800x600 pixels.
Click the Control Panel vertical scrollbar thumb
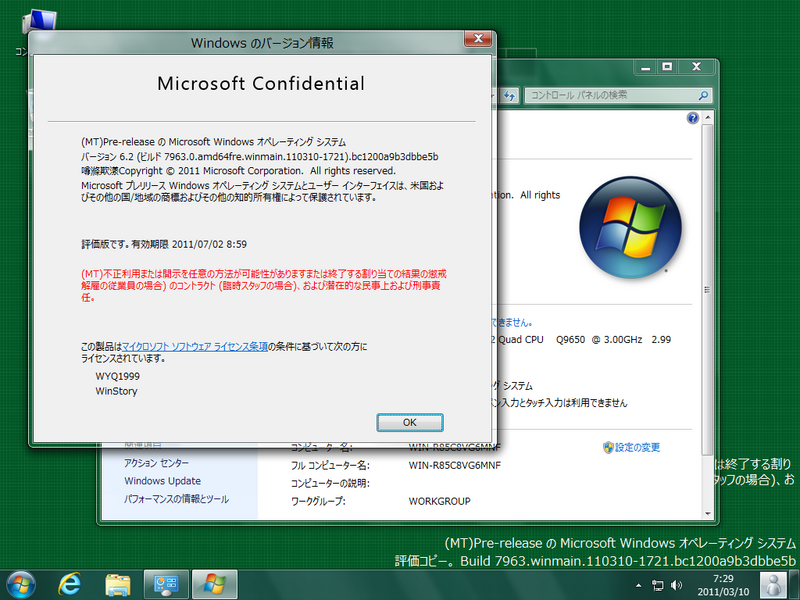(707, 290)
